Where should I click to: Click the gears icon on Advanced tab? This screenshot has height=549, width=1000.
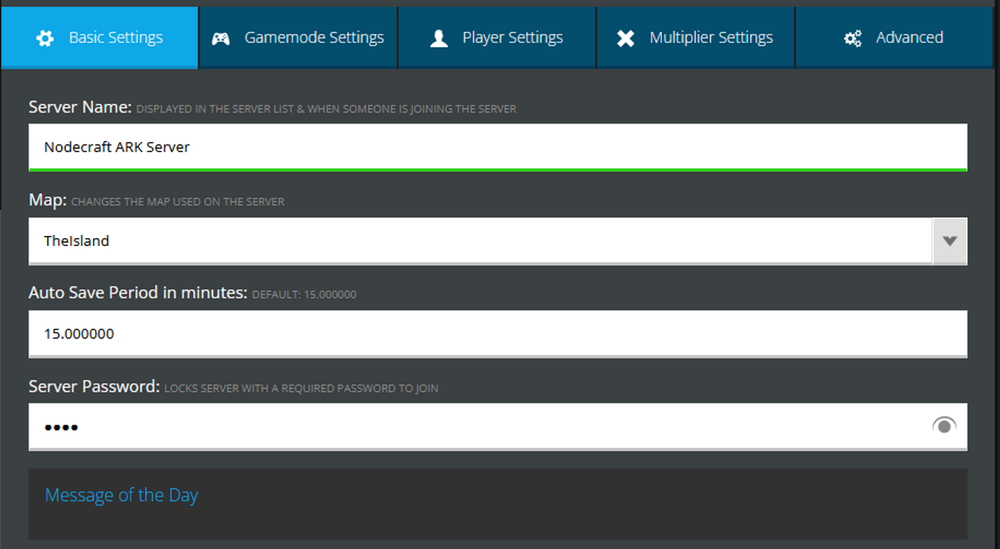click(x=853, y=38)
